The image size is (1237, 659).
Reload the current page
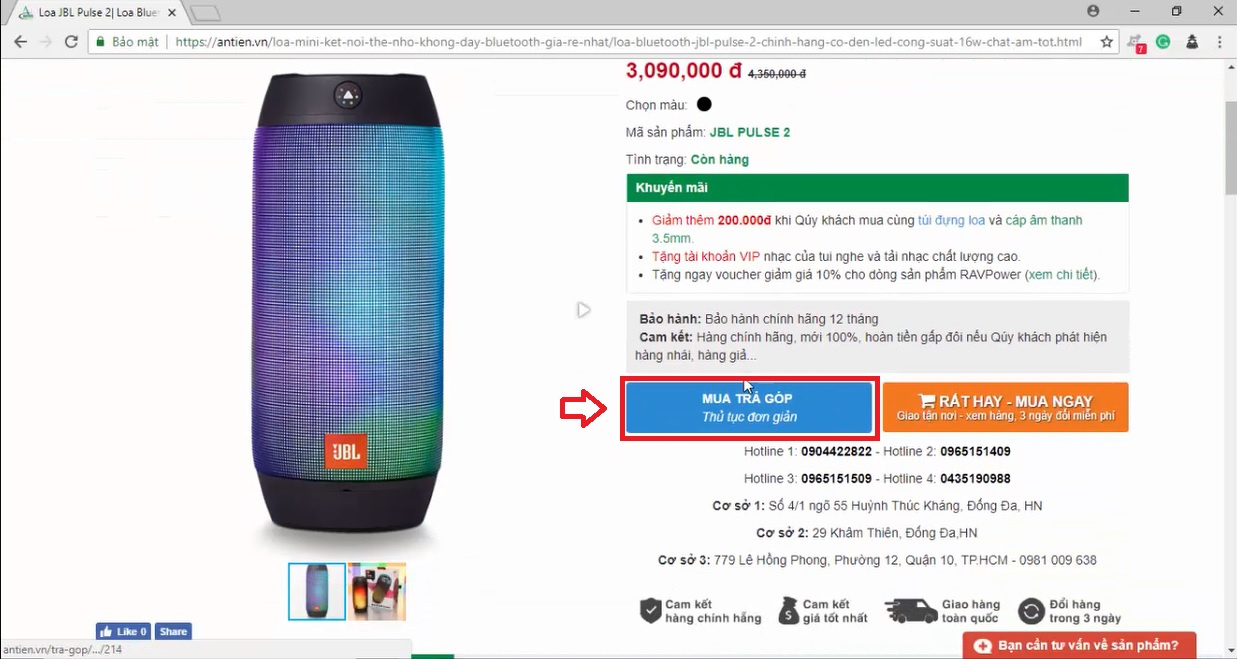[x=71, y=42]
